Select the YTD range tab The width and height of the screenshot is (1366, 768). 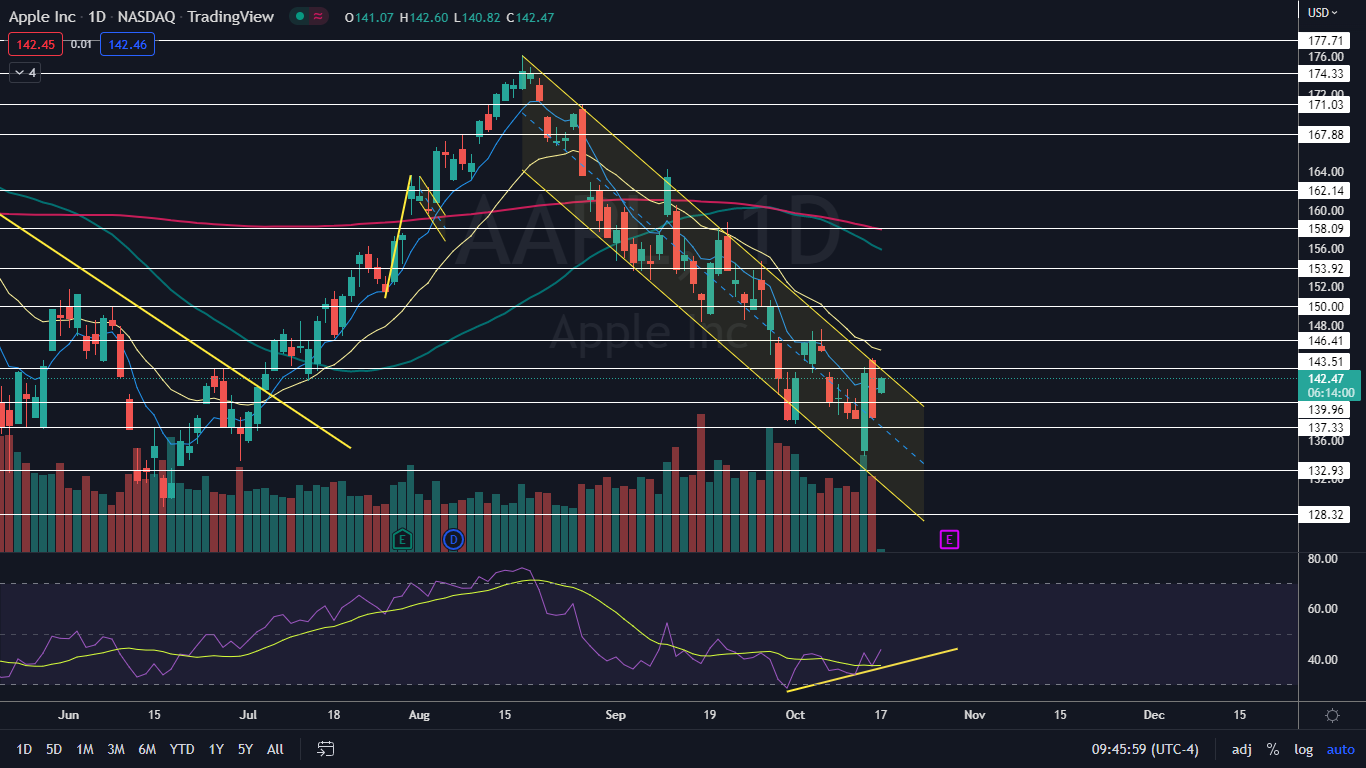point(182,749)
